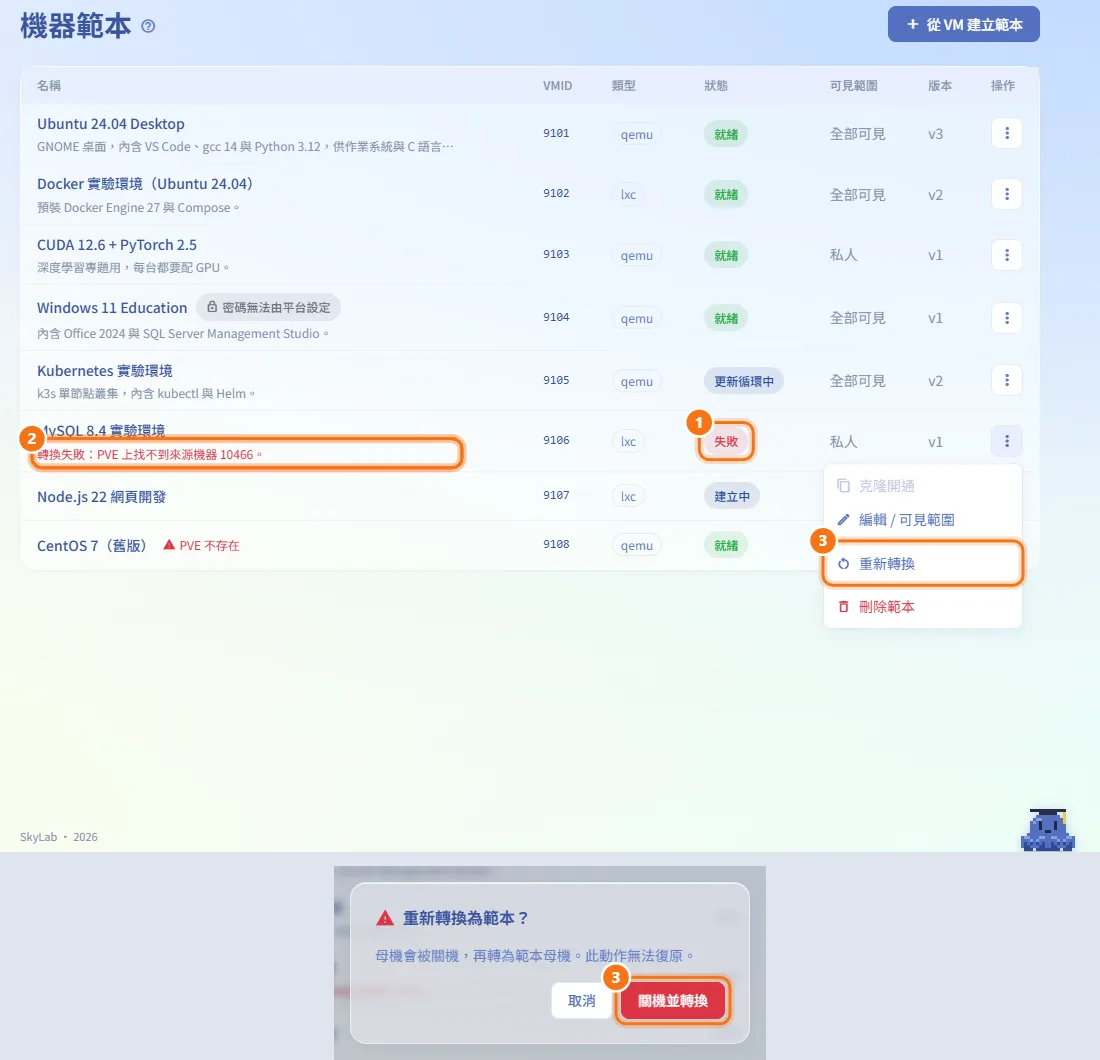Click the 名稱 column header

click(48, 86)
